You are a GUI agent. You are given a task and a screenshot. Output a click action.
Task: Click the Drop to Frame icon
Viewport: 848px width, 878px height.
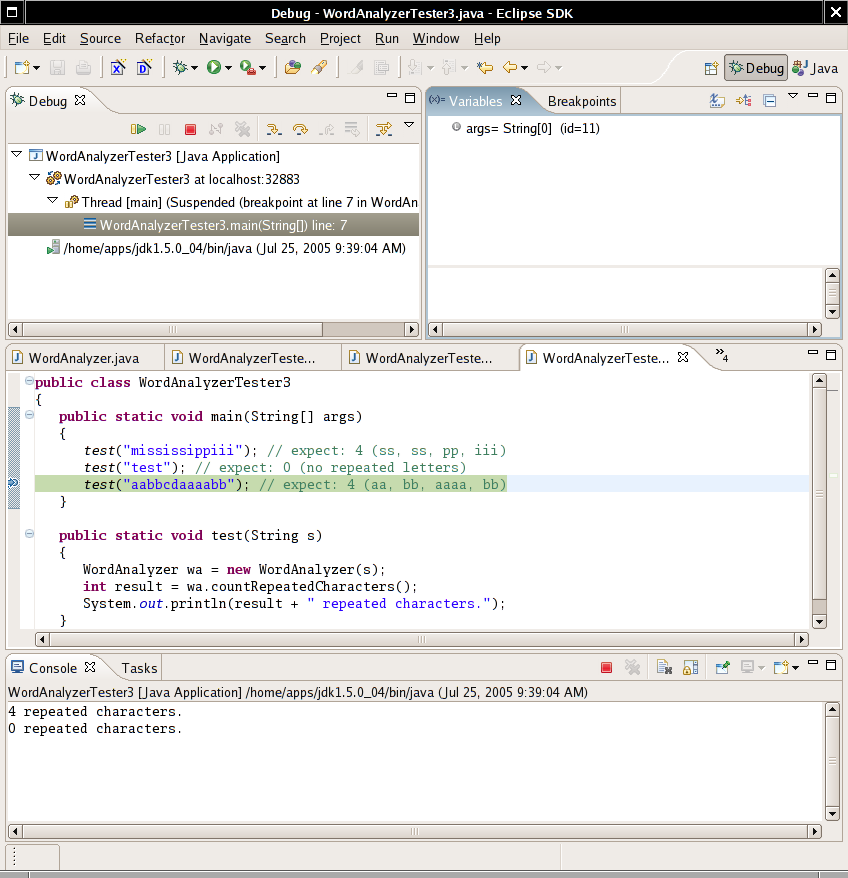pos(352,129)
